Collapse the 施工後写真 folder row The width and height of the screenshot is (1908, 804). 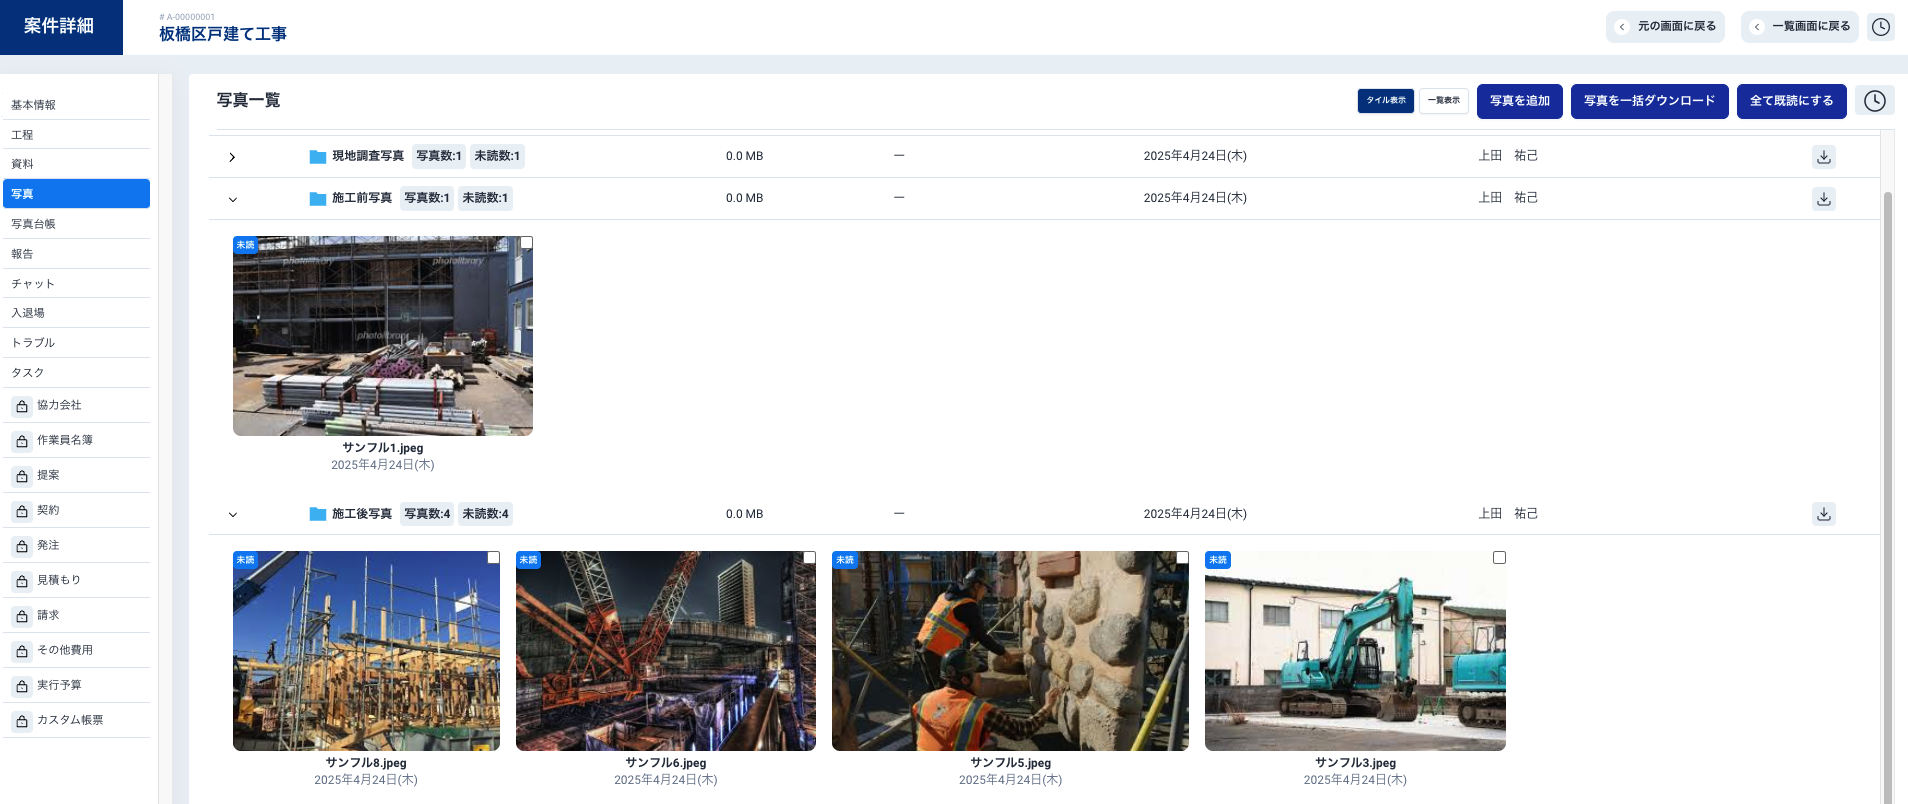(x=232, y=514)
